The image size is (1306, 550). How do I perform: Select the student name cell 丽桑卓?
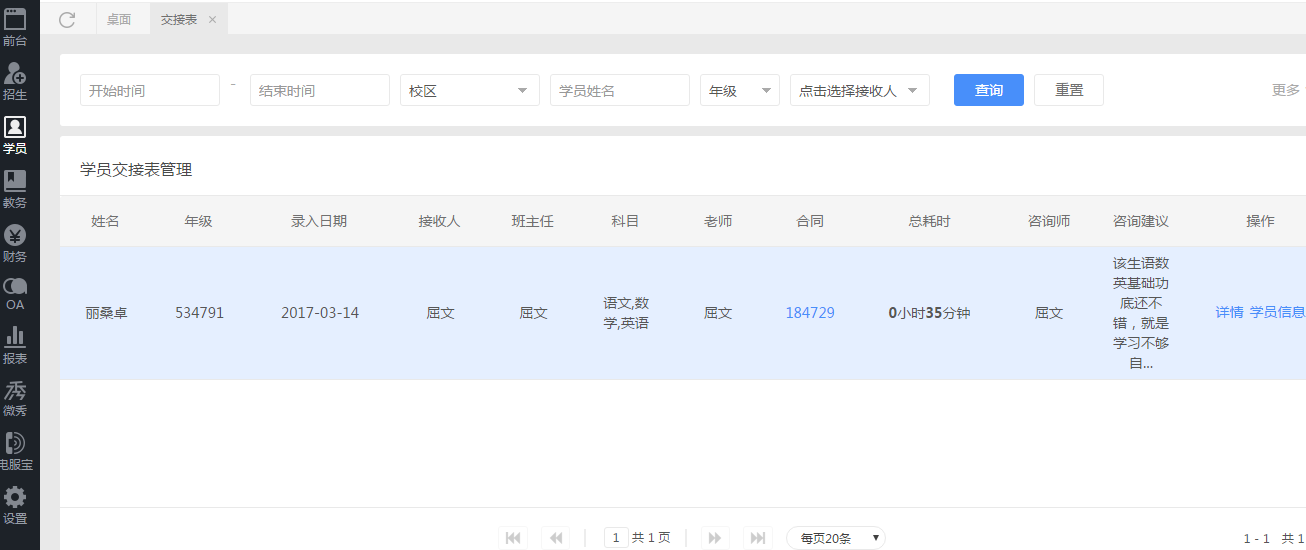[106, 313]
